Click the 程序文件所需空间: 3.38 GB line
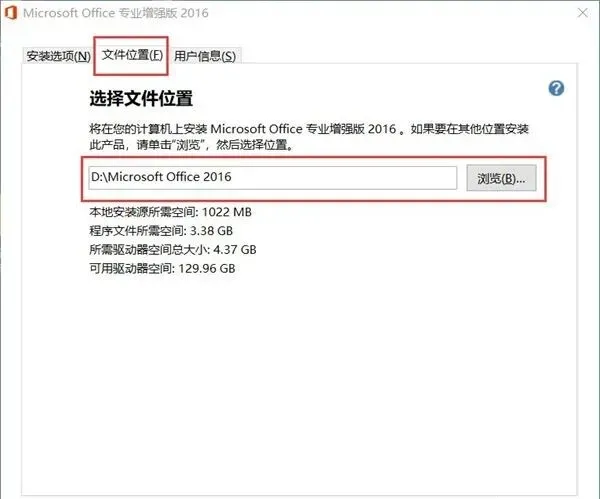 point(161,231)
